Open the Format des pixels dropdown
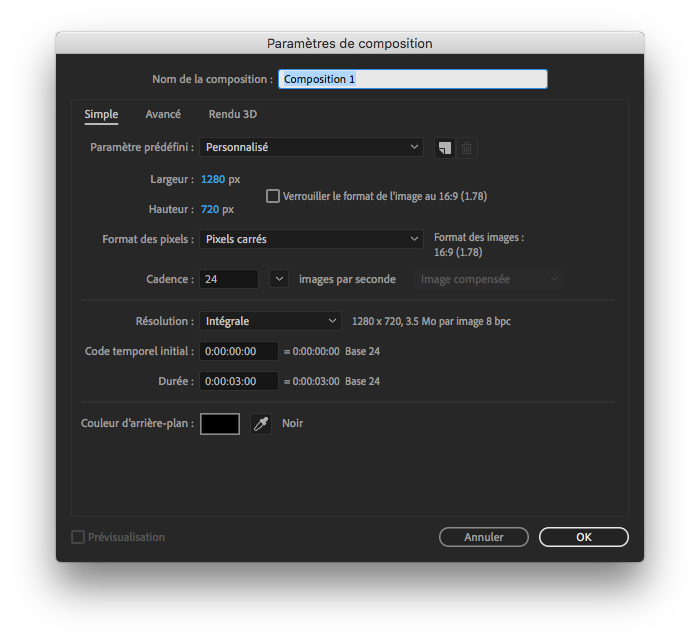This screenshot has height=642, width=700. (x=311, y=239)
